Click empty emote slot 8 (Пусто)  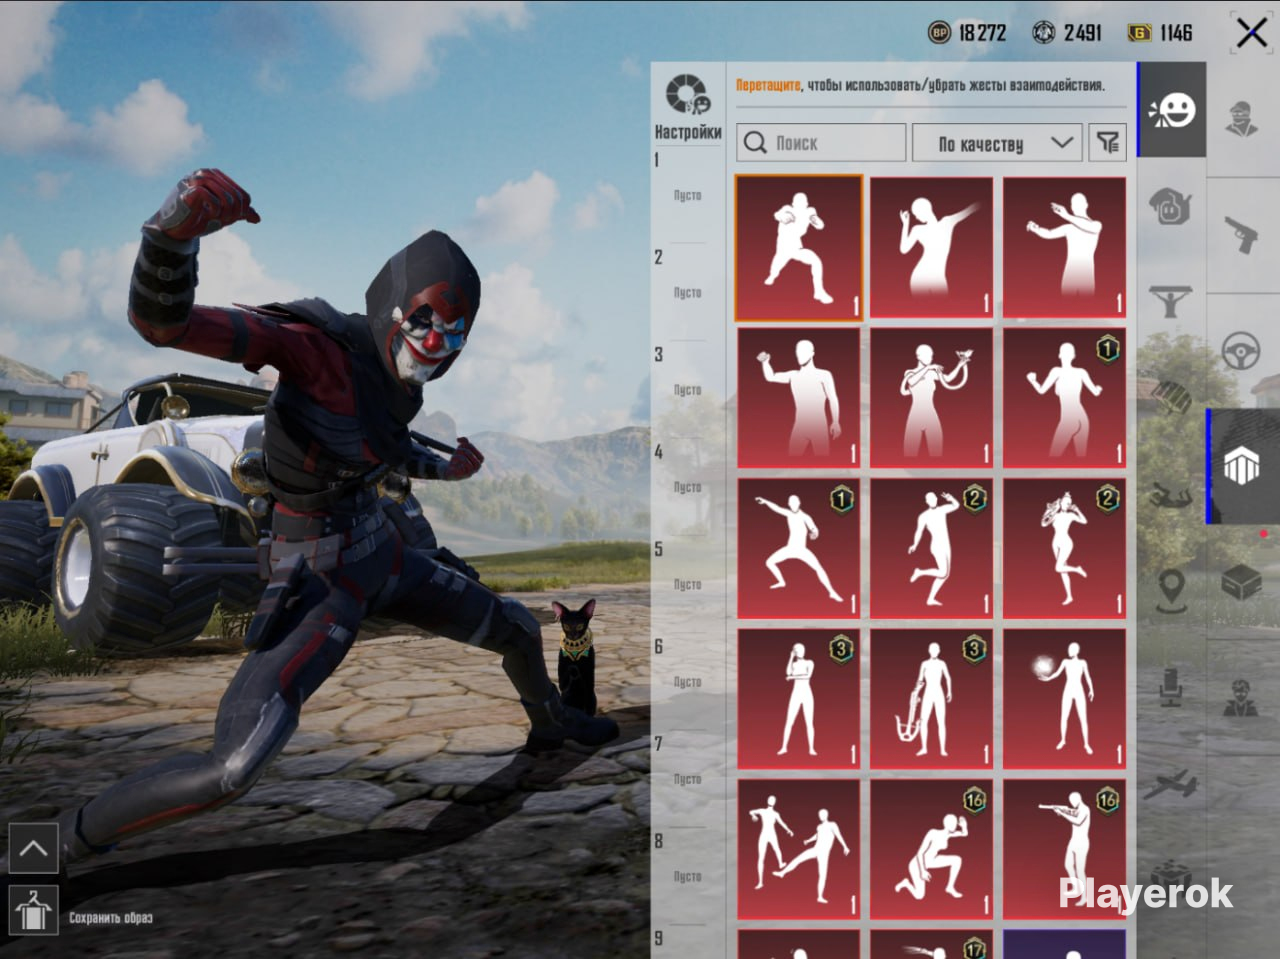click(687, 877)
